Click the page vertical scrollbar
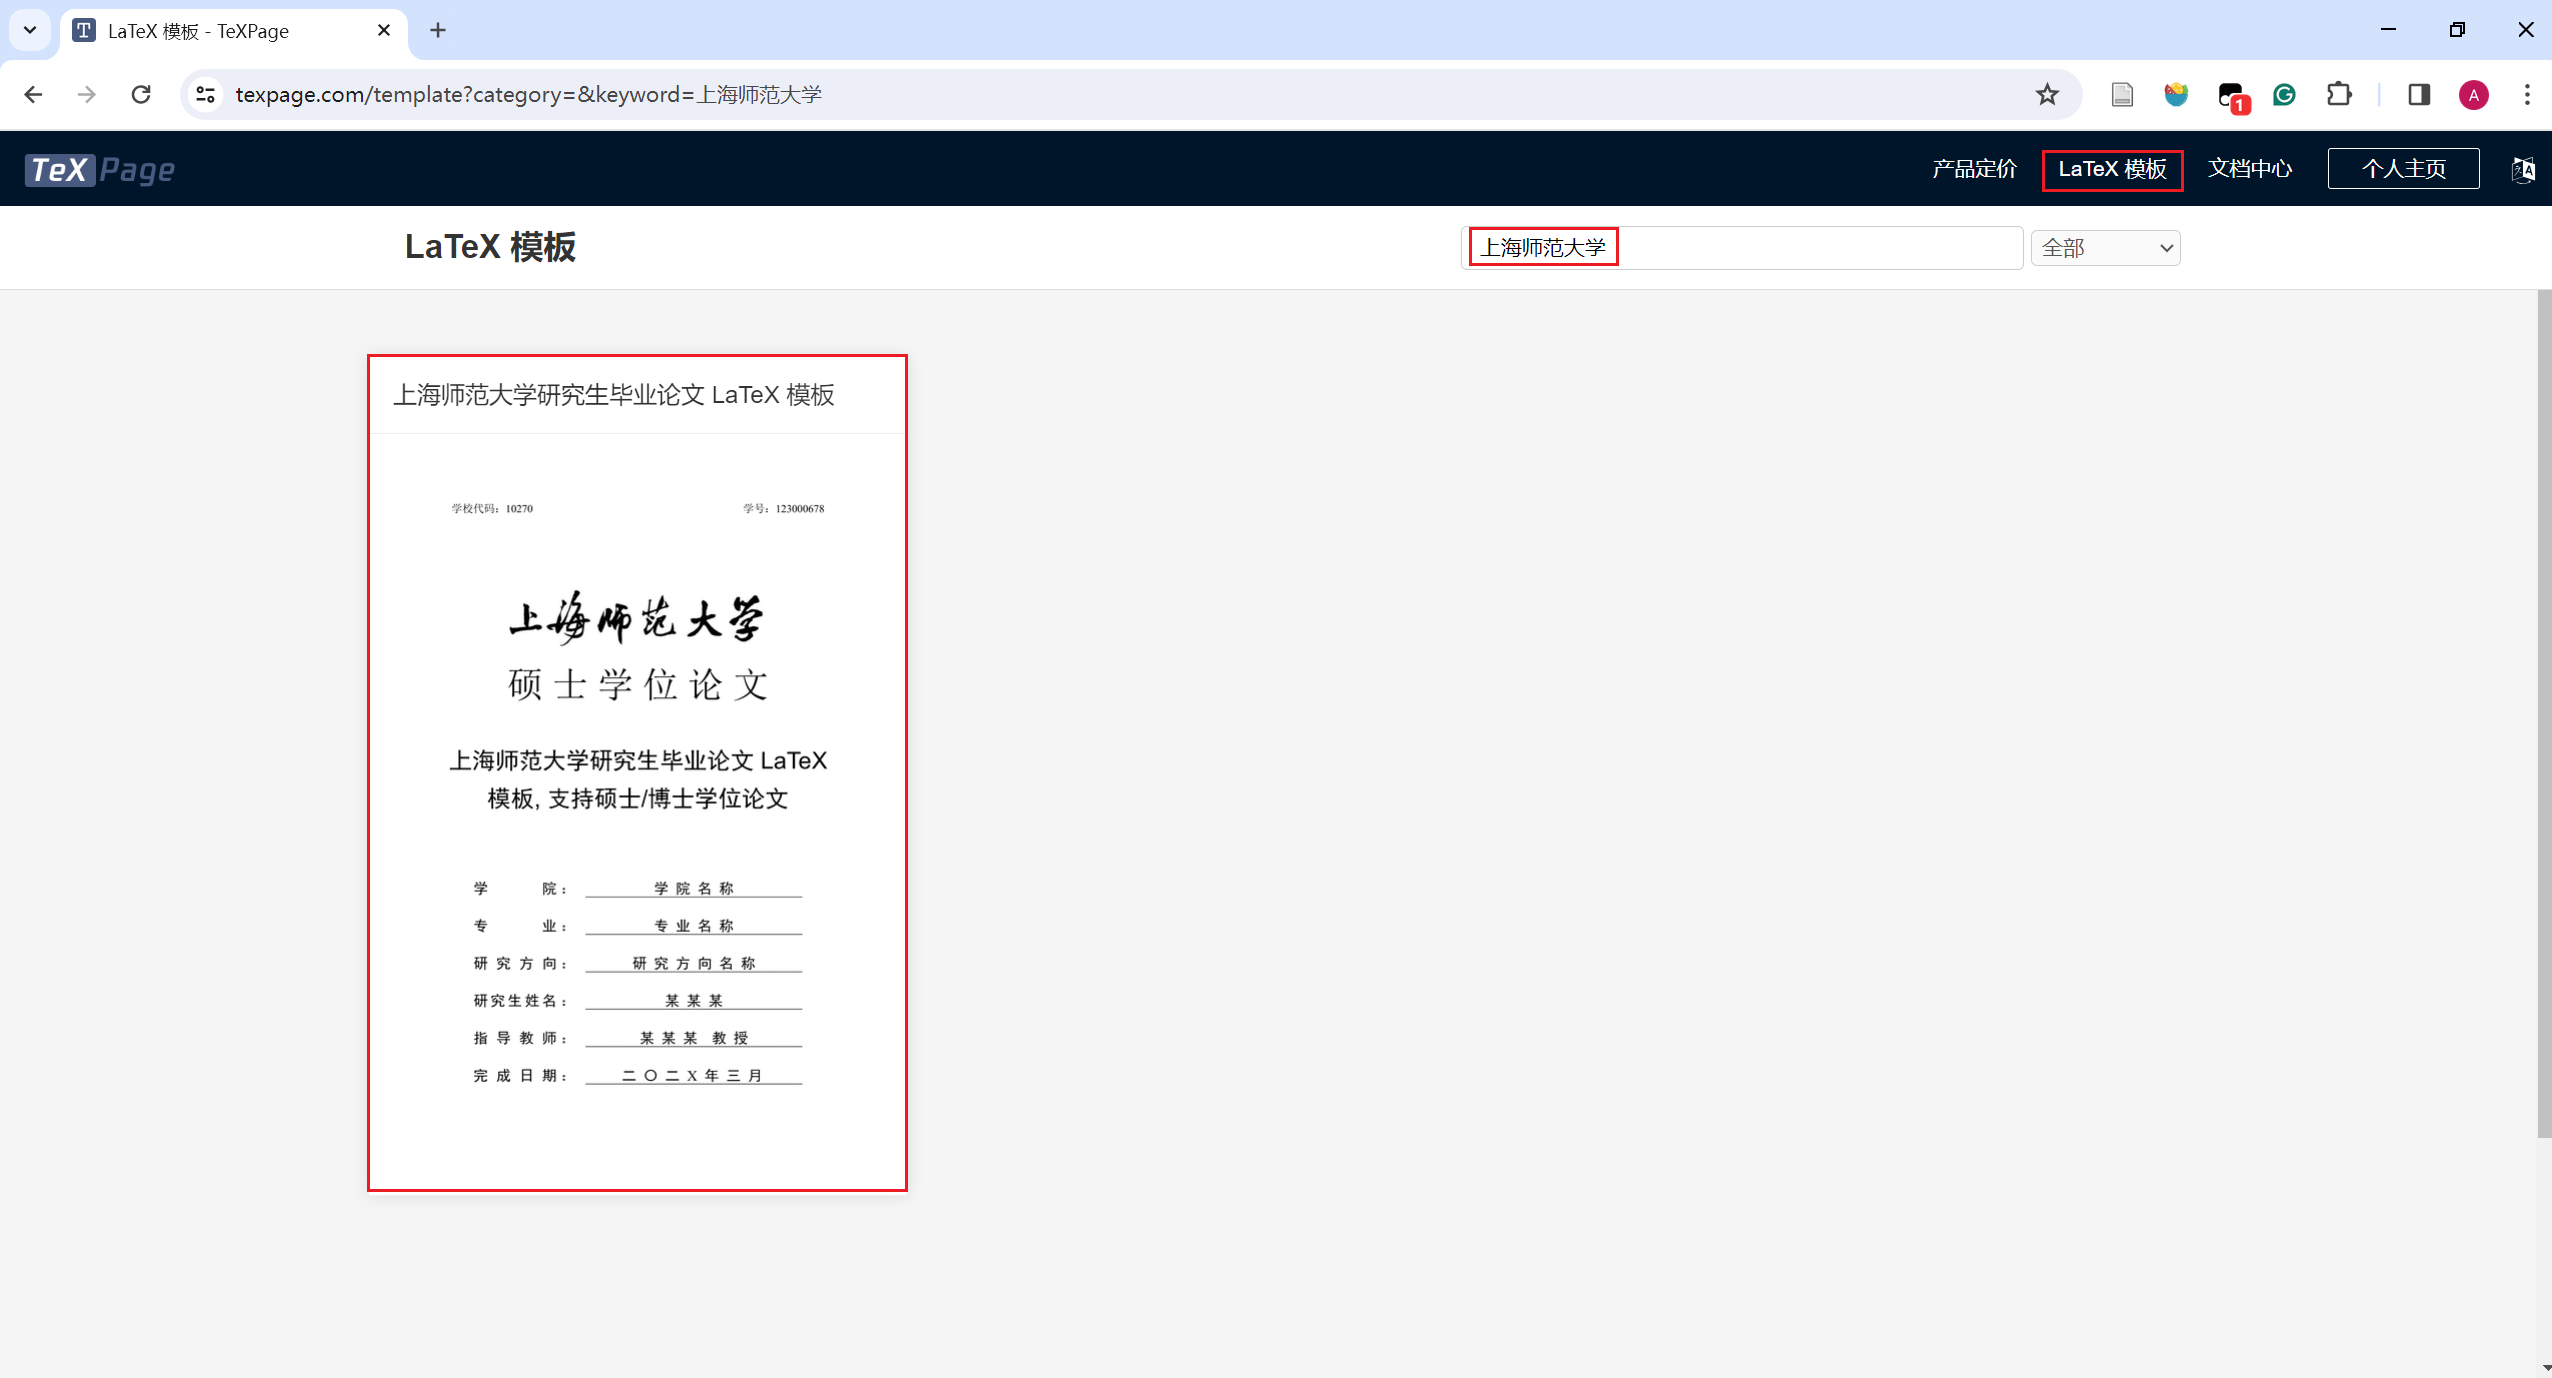The image size is (2552, 1378). point(2544,713)
